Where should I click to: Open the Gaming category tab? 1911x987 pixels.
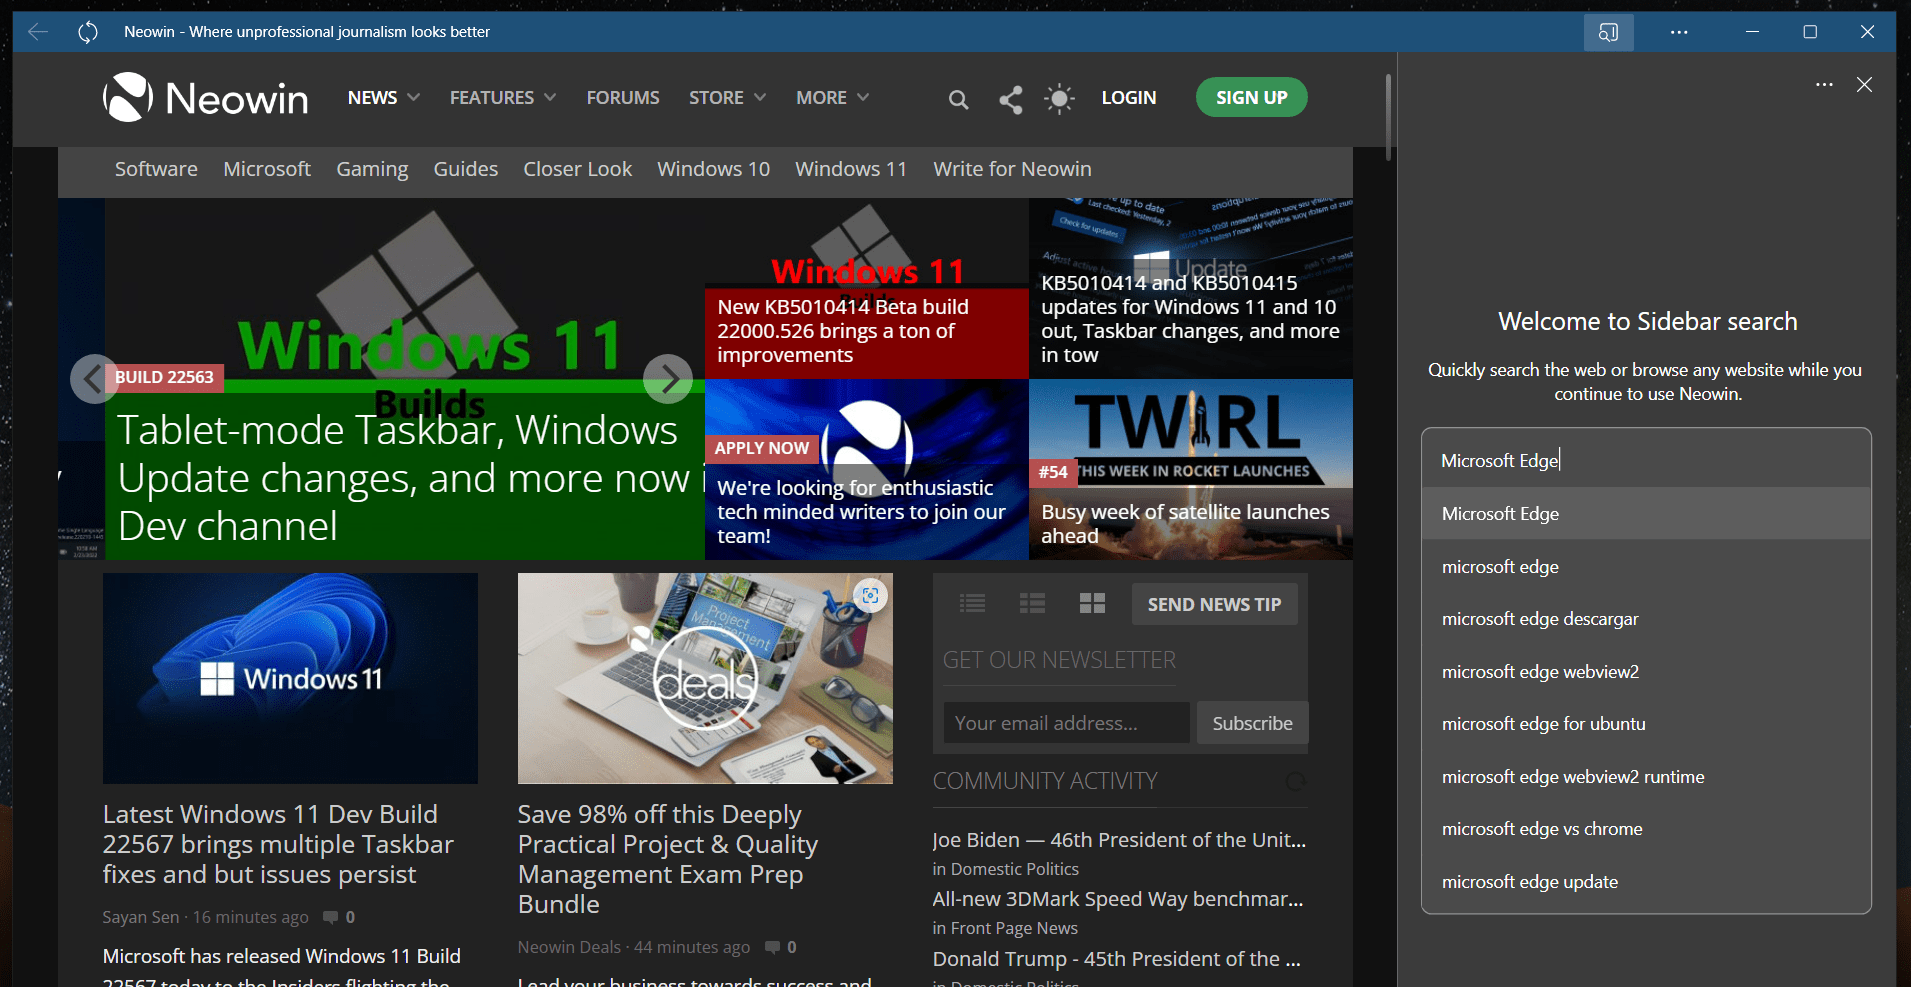point(372,169)
